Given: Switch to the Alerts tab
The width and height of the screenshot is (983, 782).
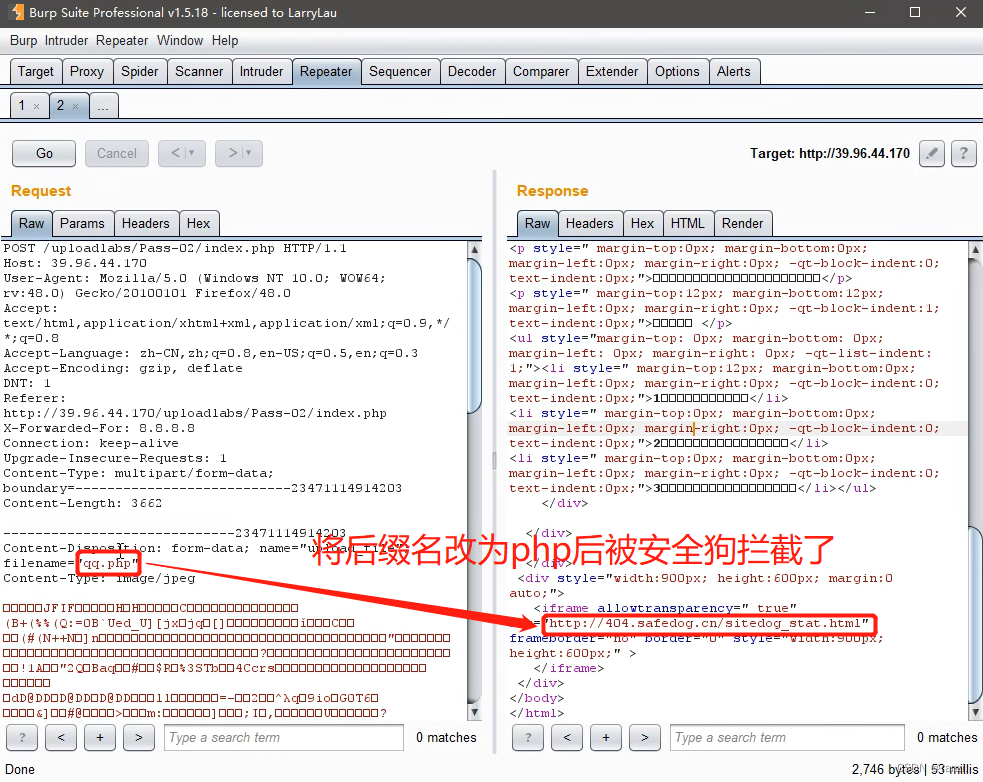Looking at the screenshot, I should tap(733, 71).
